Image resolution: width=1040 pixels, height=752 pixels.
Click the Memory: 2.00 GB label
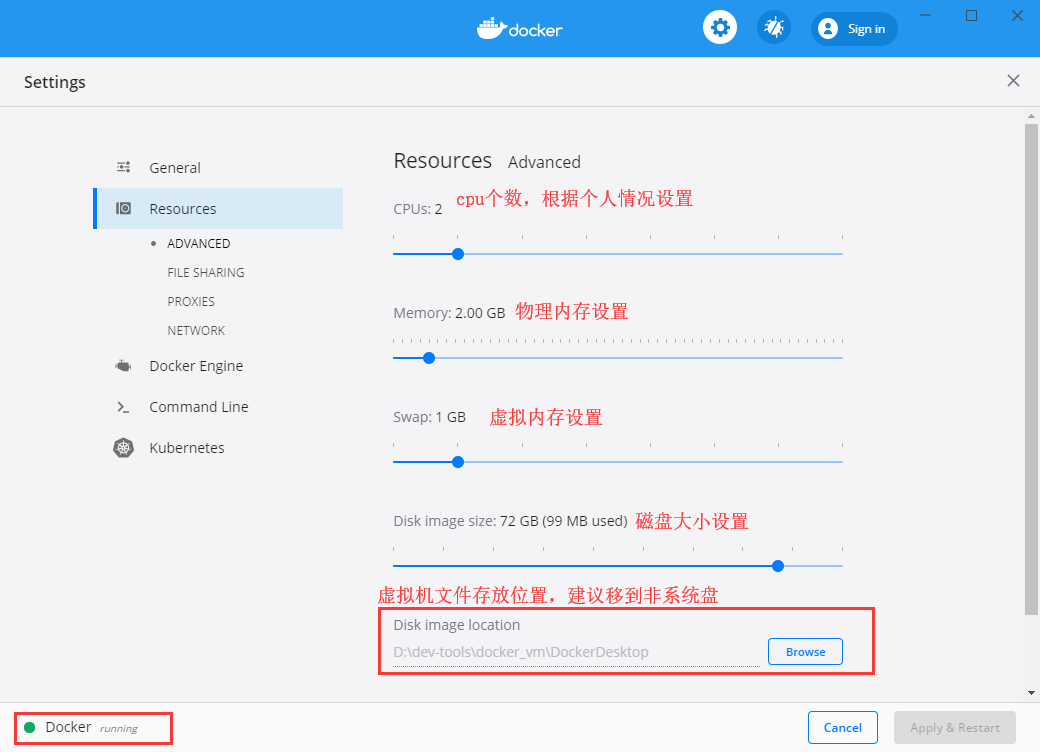coord(449,313)
